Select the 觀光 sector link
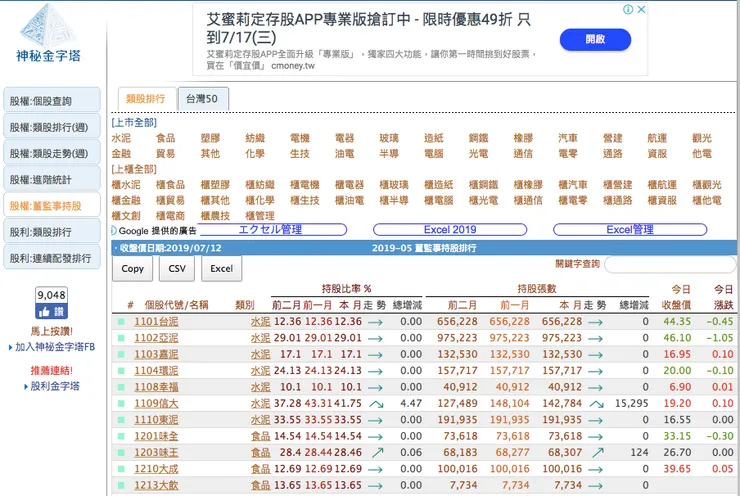The image size is (740, 496). (702, 138)
